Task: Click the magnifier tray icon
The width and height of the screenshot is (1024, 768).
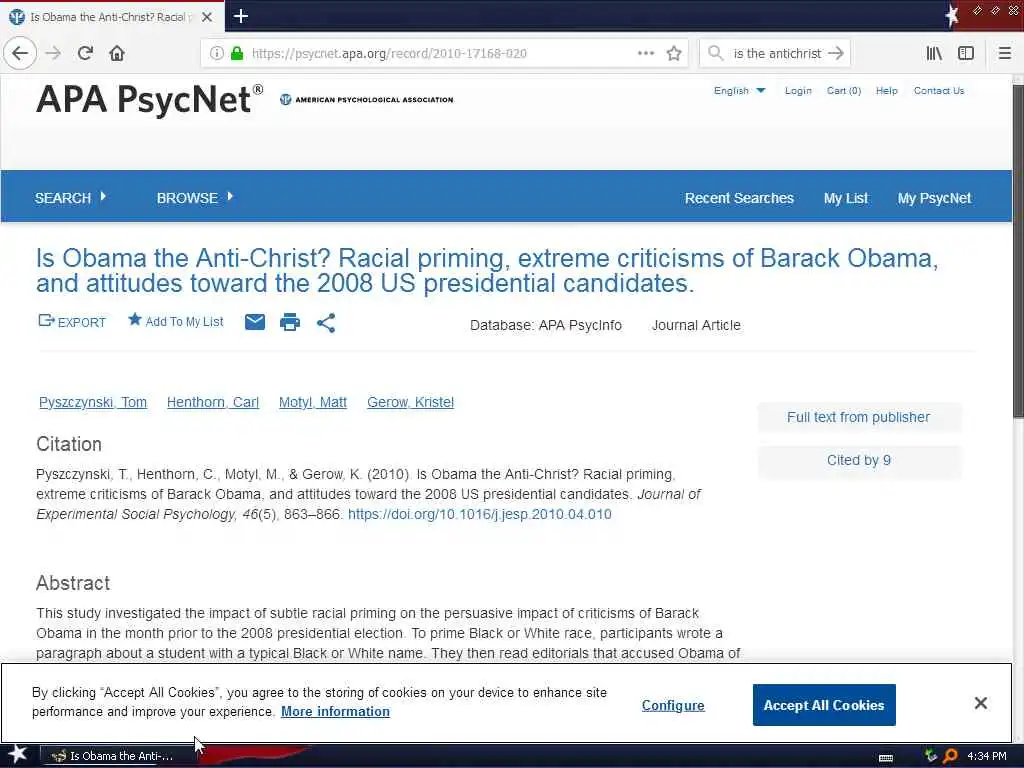Action: point(950,756)
